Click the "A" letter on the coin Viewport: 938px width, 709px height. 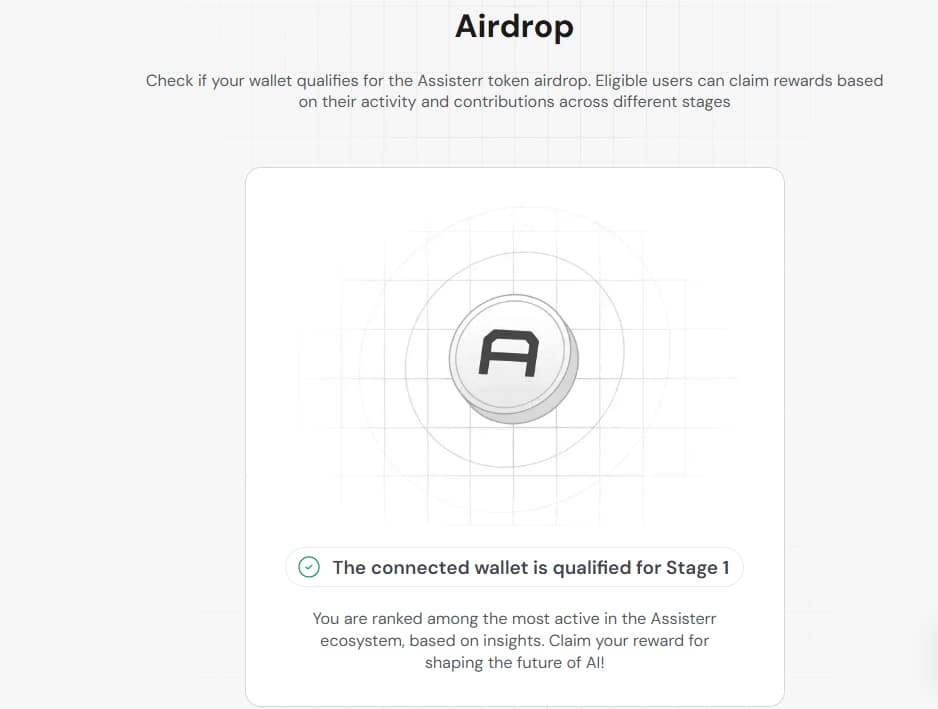[x=509, y=354]
